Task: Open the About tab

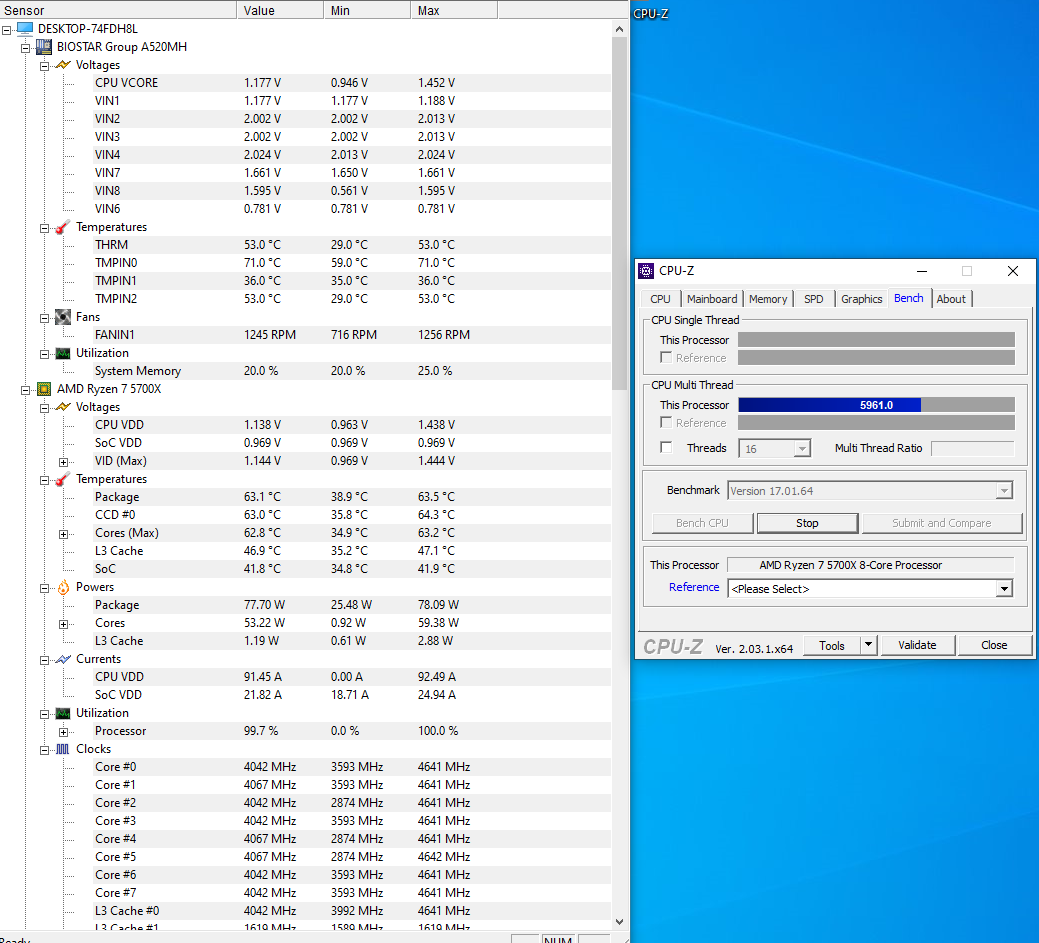Action: (x=951, y=299)
